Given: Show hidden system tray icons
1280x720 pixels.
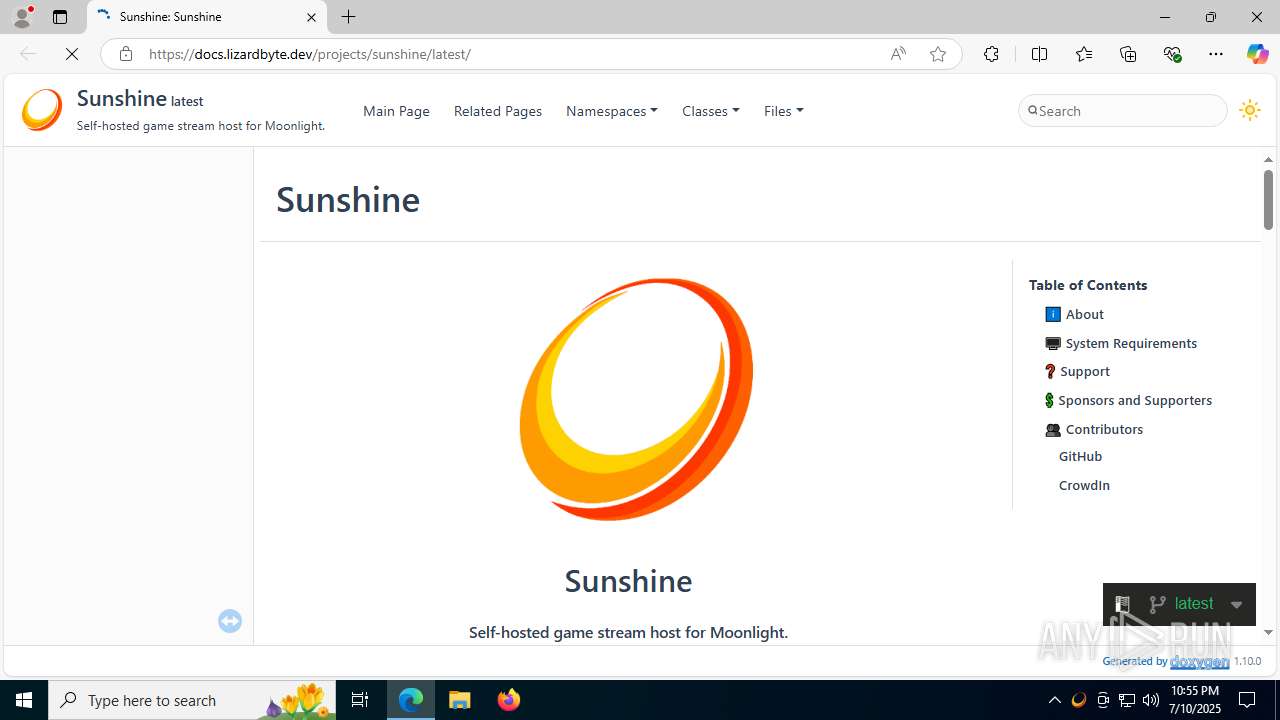Looking at the screenshot, I should pyautogui.click(x=1054, y=700).
